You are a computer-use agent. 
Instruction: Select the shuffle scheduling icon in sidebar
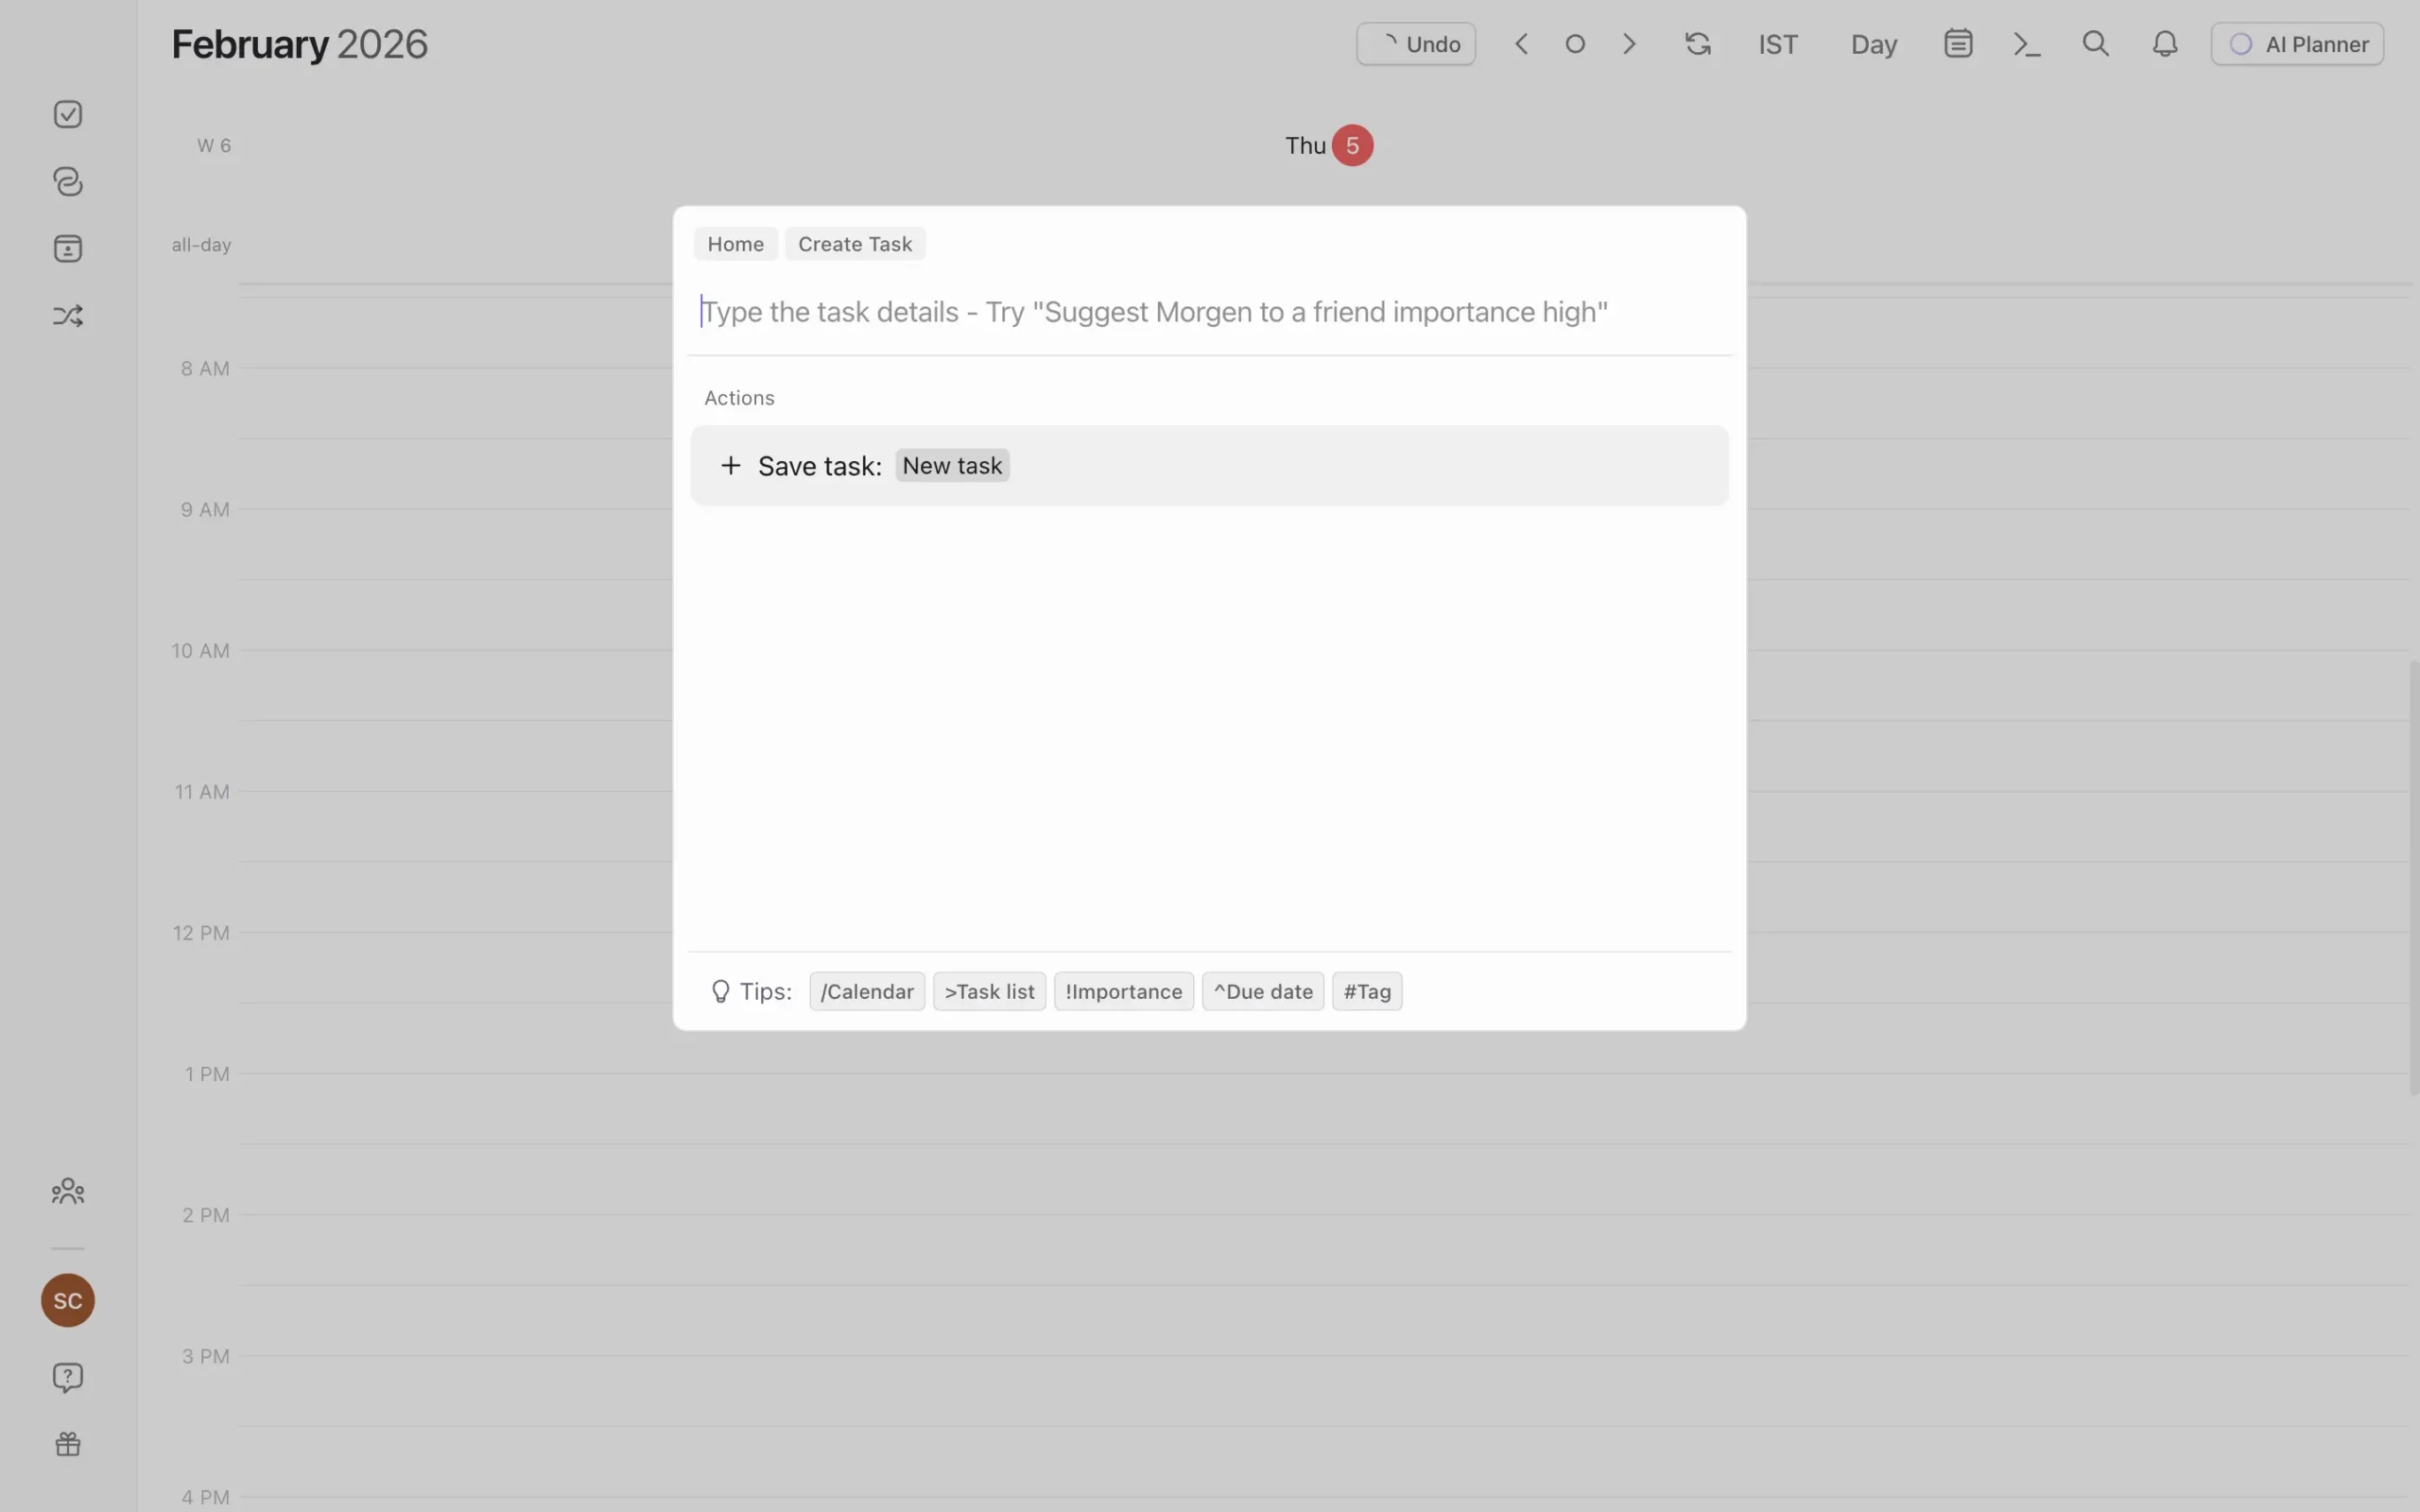pos(67,316)
